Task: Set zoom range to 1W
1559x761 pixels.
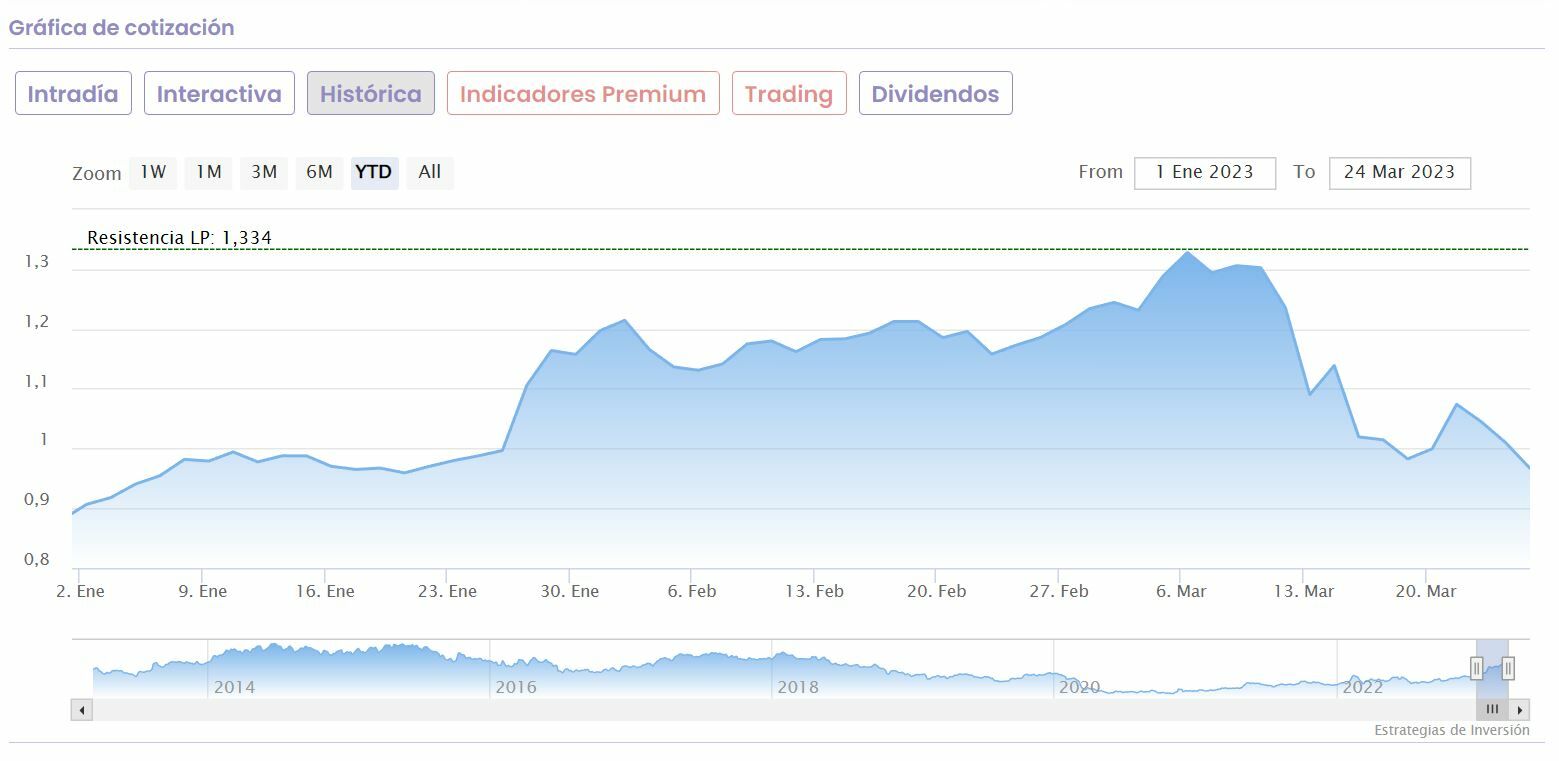Action: tap(153, 172)
